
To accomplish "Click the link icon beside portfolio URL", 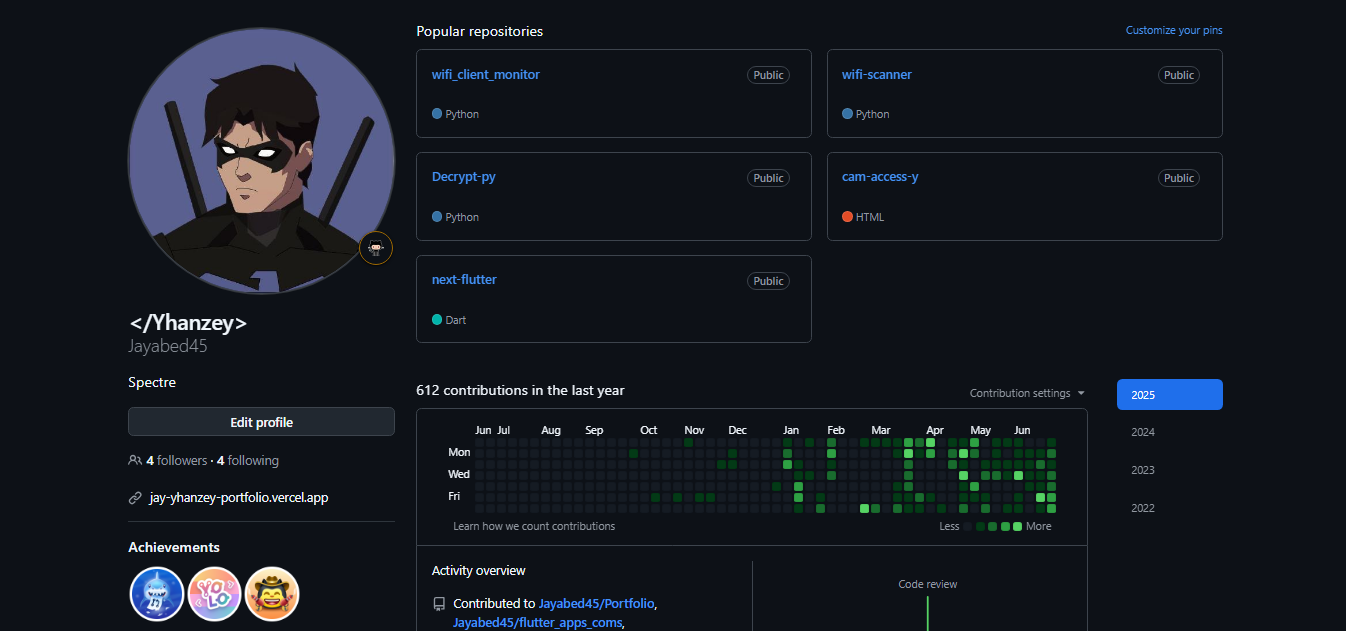I will point(135,498).
